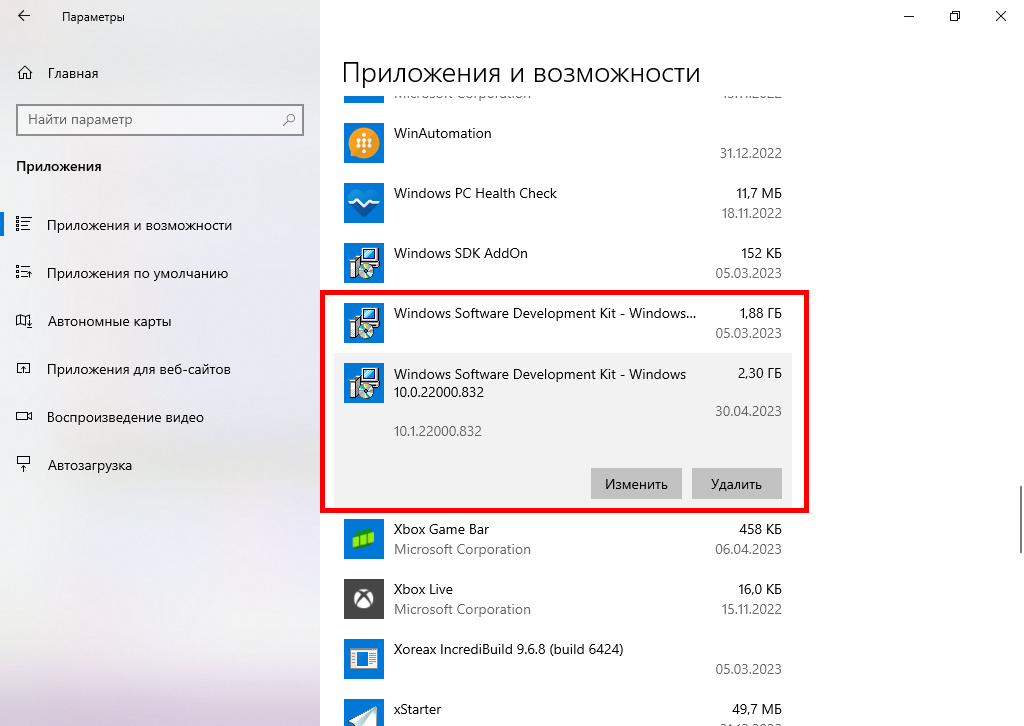Select Приложения для веб-сайтов
The image size is (1024, 726).
138,369
